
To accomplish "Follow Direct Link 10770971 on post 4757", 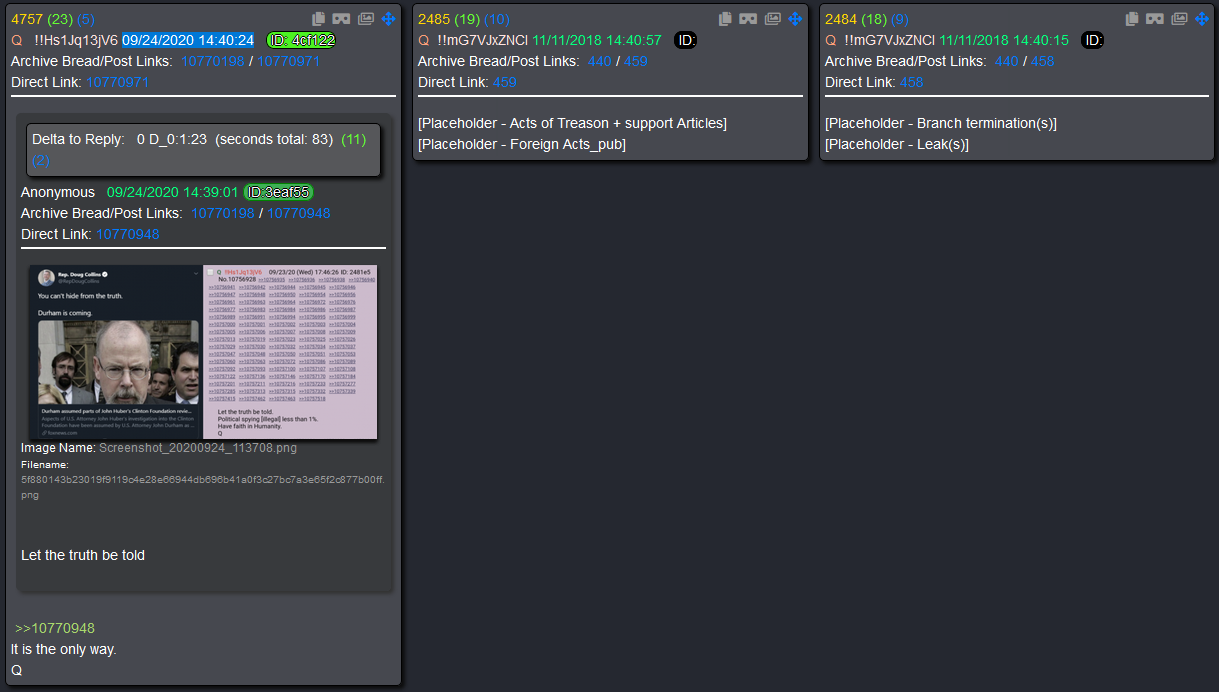I will (118, 82).
